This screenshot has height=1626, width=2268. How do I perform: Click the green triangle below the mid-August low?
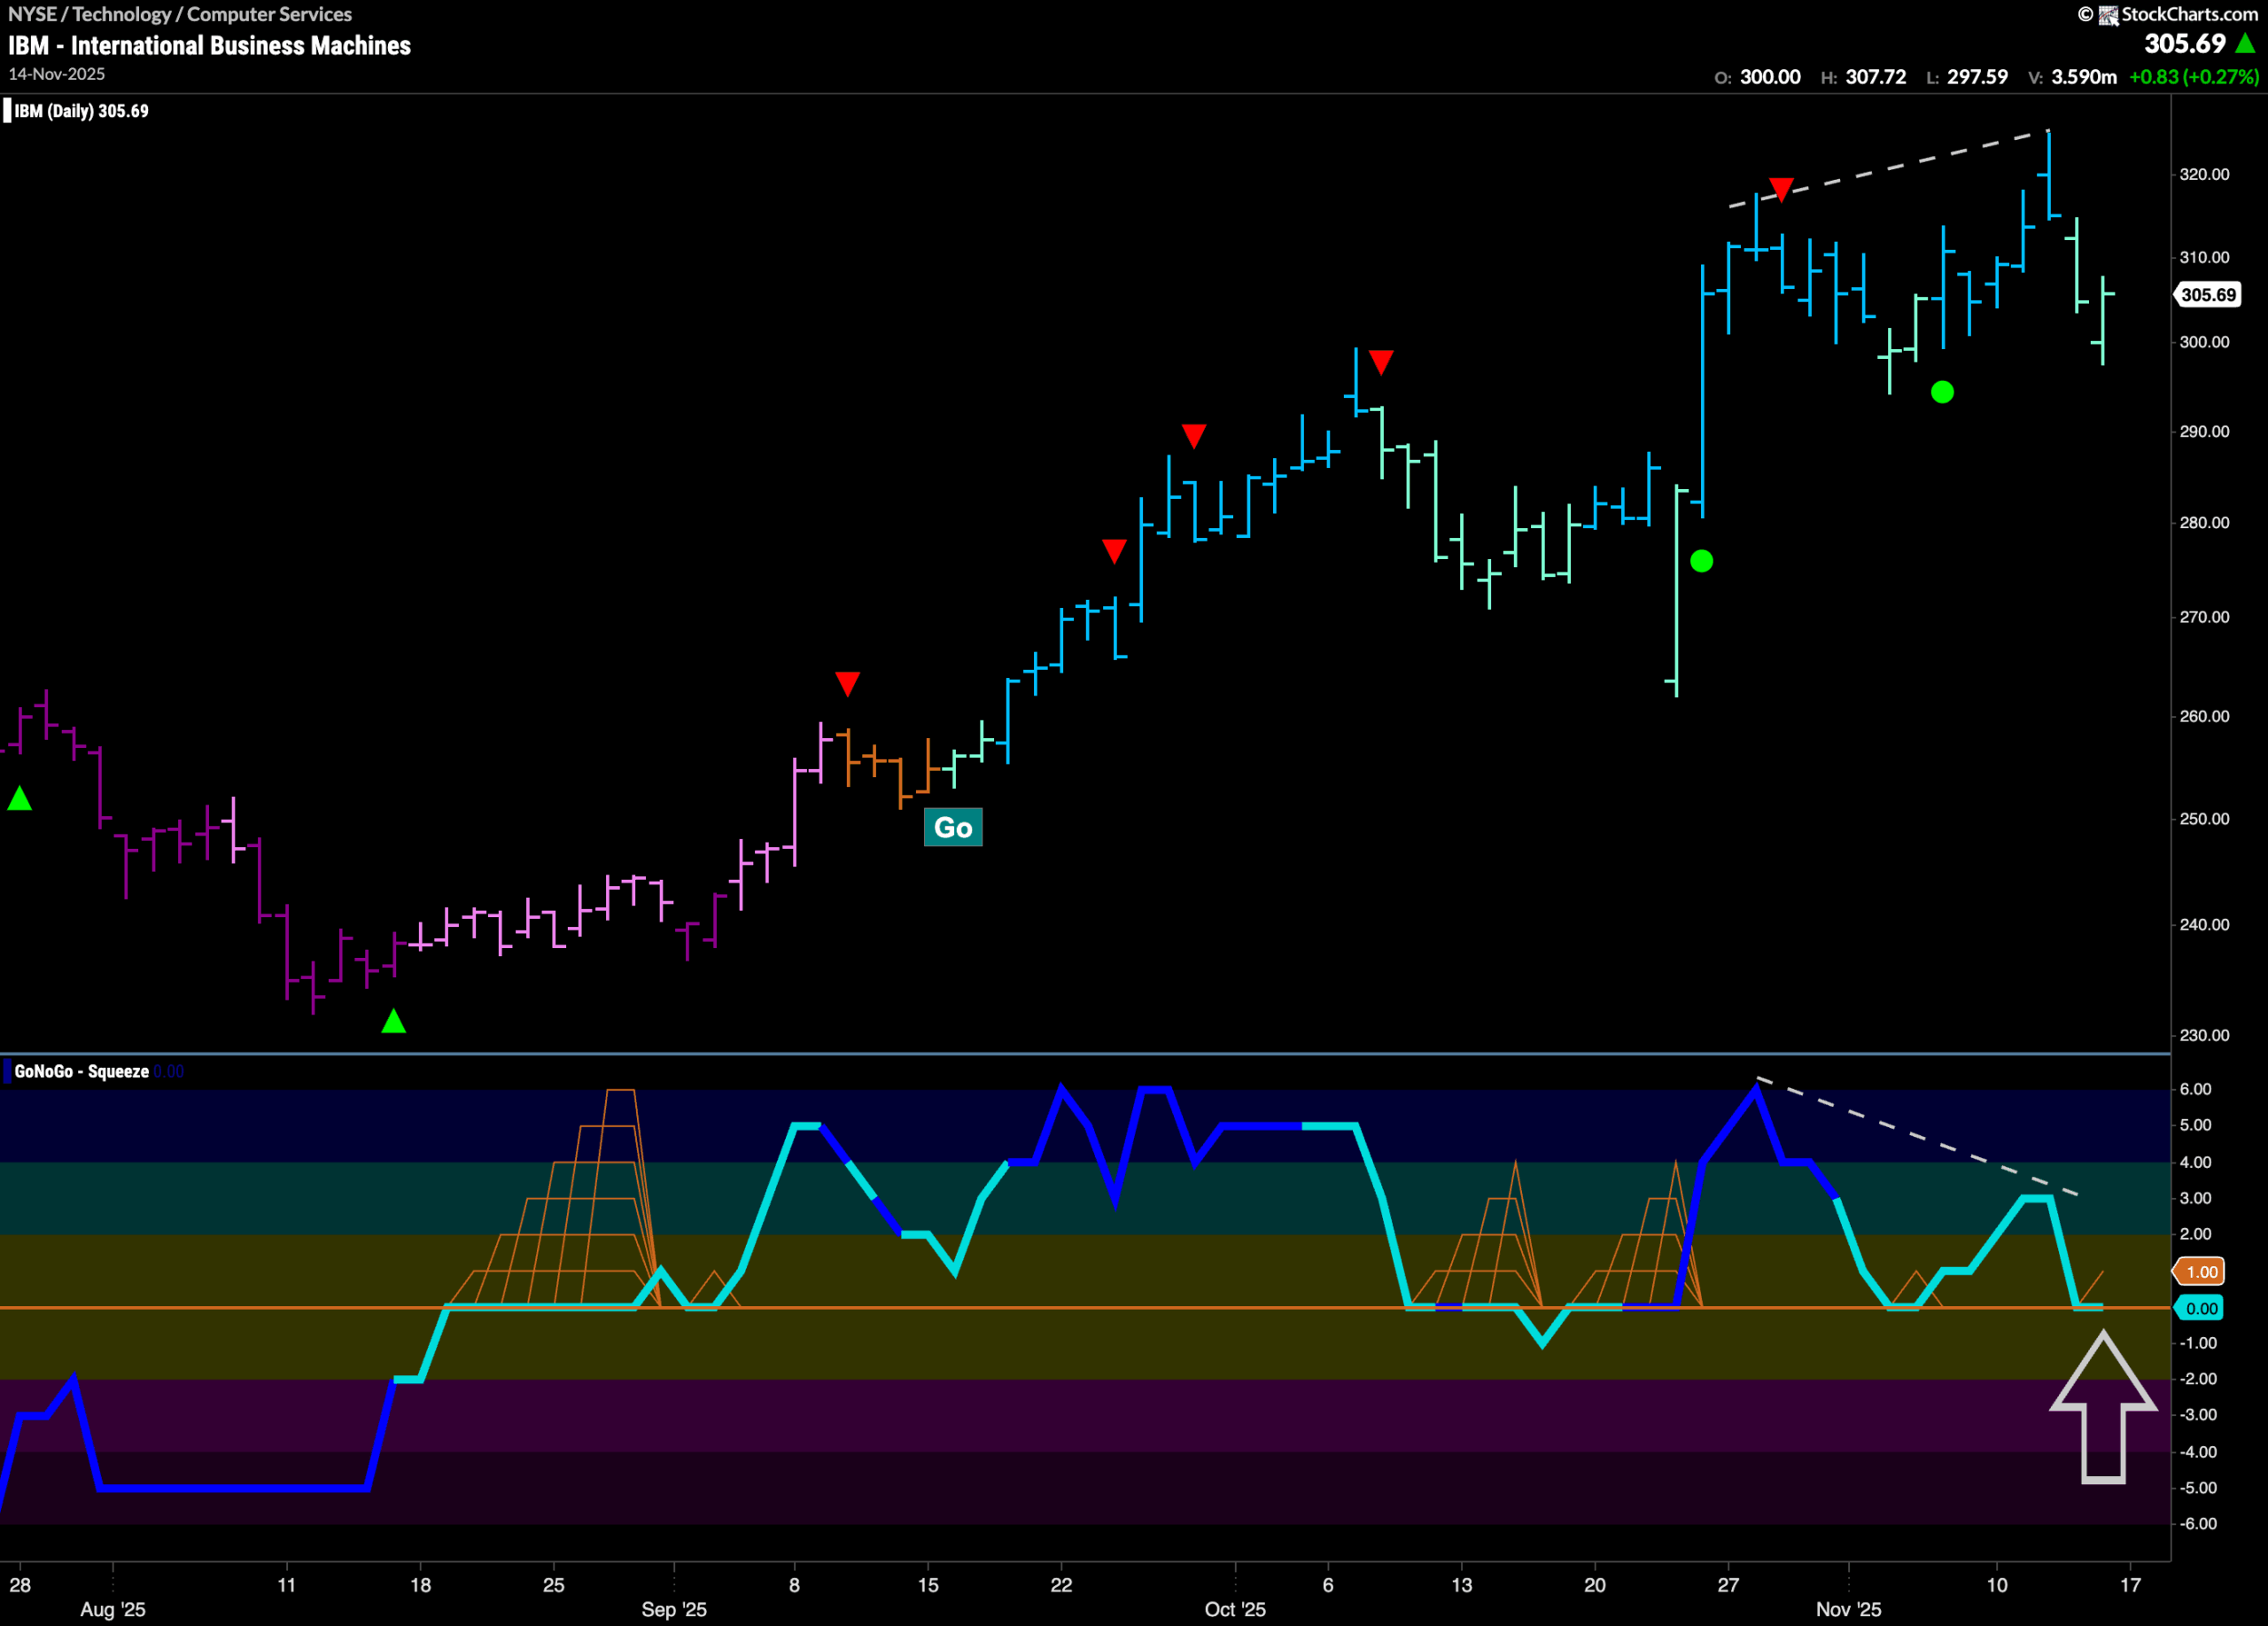(x=394, y=1021)
